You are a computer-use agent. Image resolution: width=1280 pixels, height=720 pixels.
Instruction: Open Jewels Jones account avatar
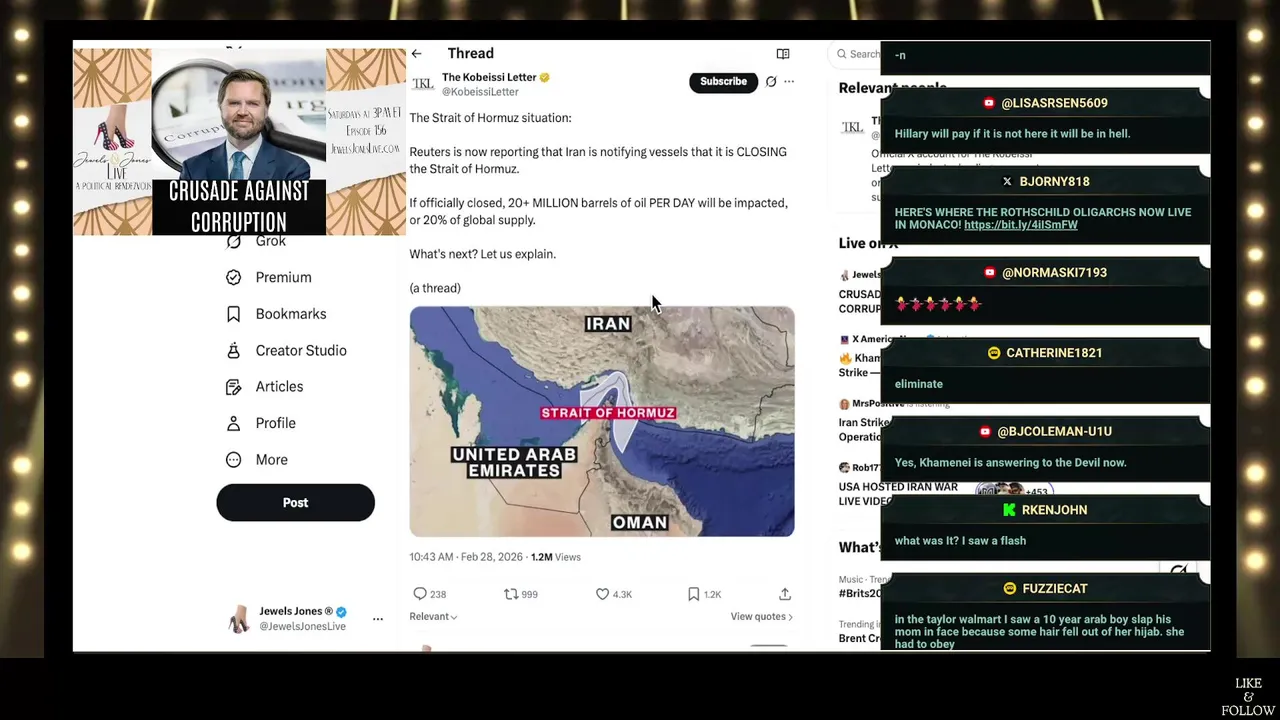click(239, 619)
